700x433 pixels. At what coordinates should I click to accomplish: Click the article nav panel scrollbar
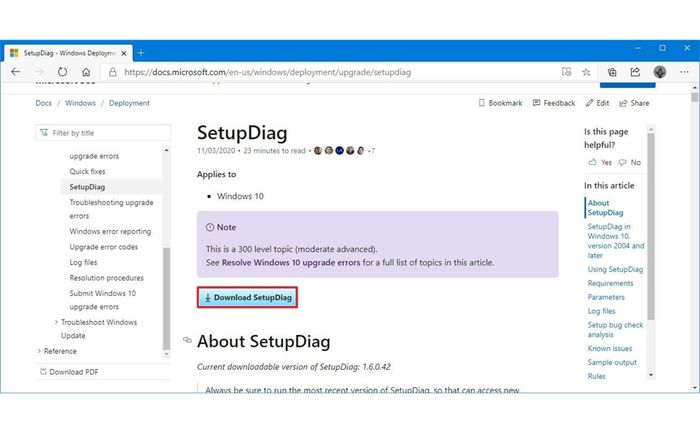651,226
